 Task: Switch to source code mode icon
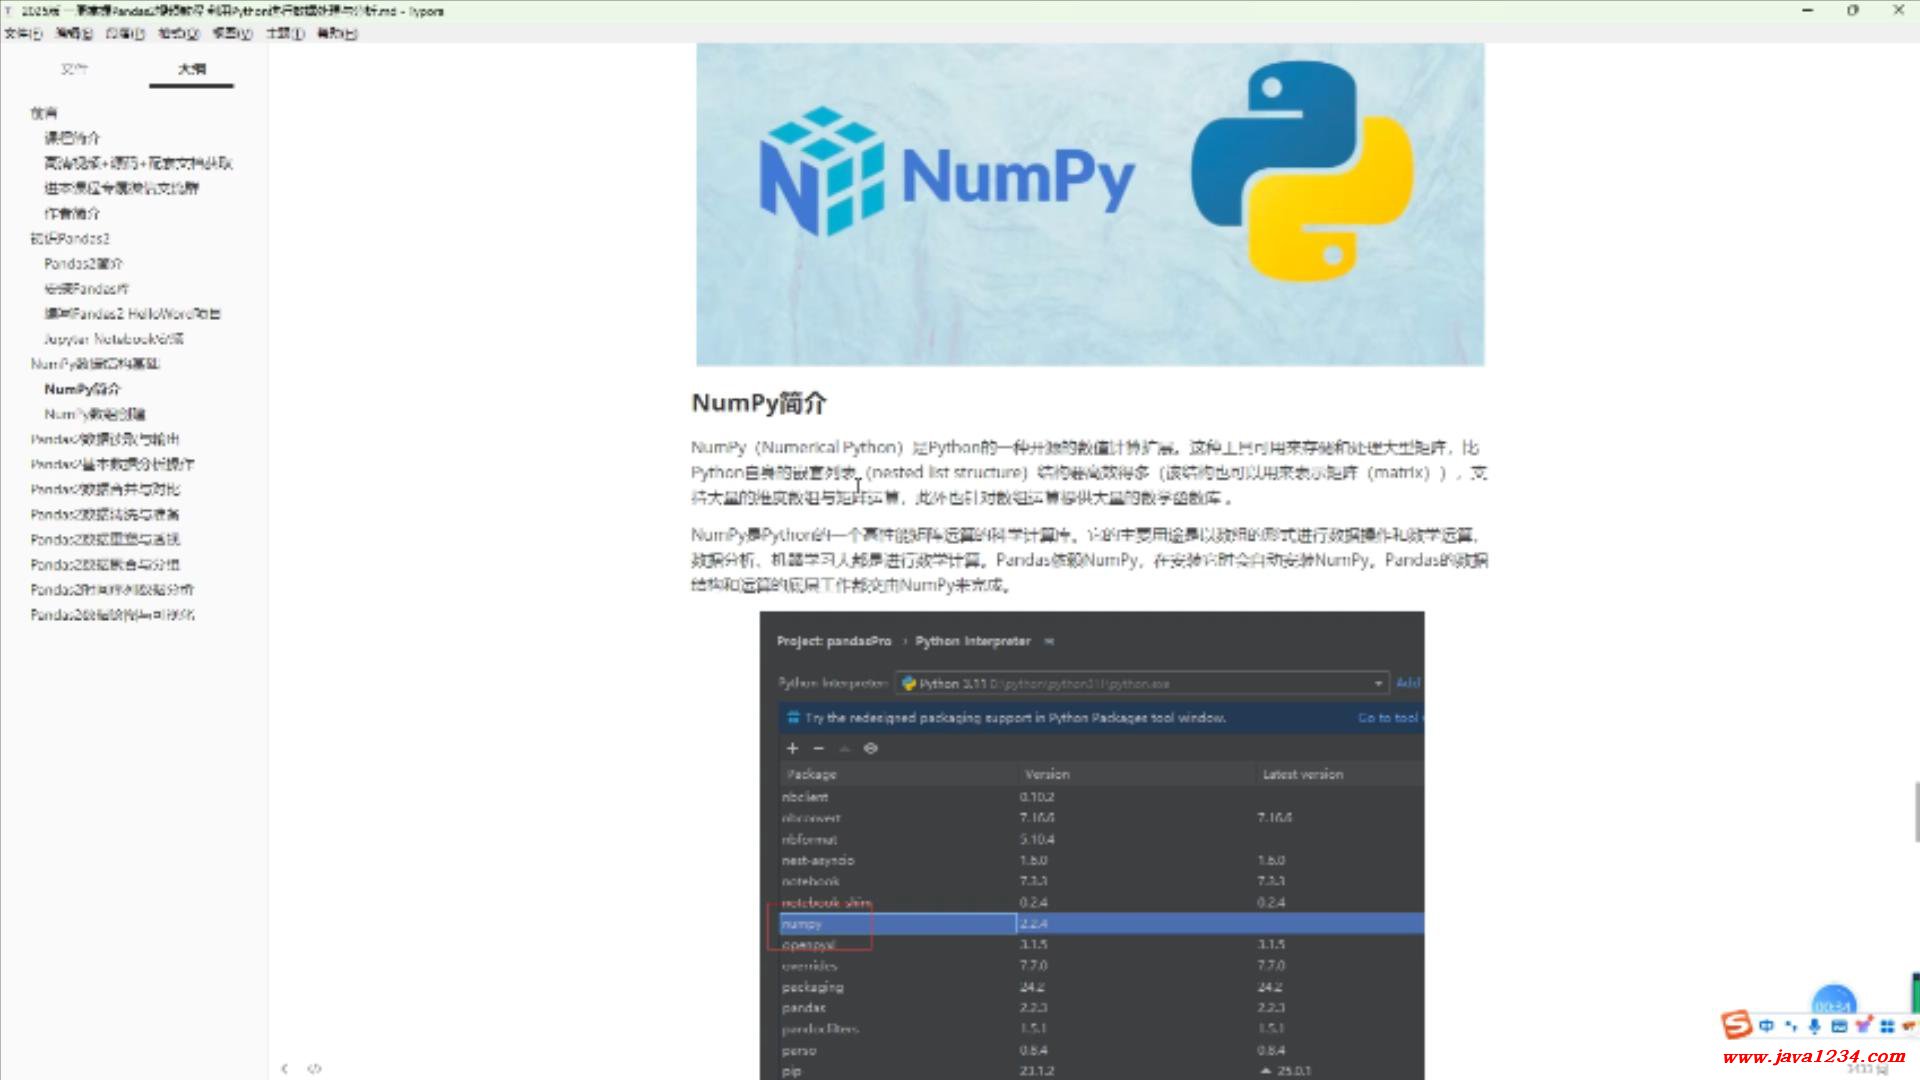314,1068
